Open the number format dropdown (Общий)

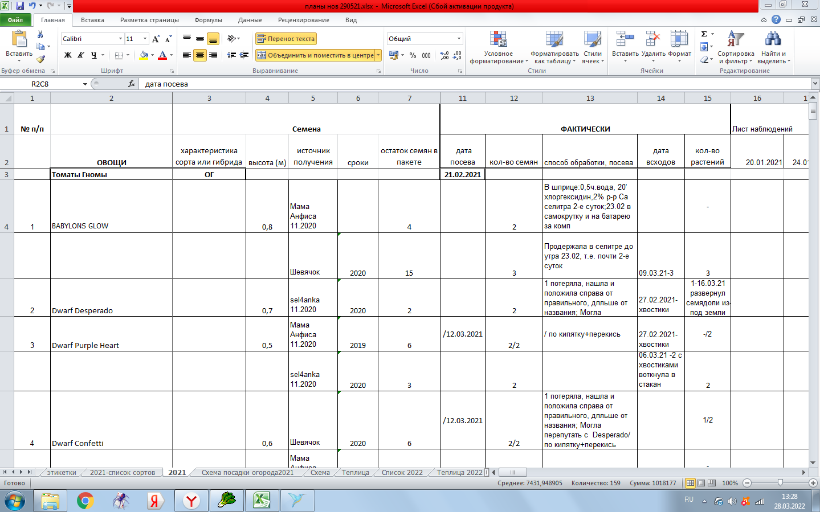tap(445, 38)
